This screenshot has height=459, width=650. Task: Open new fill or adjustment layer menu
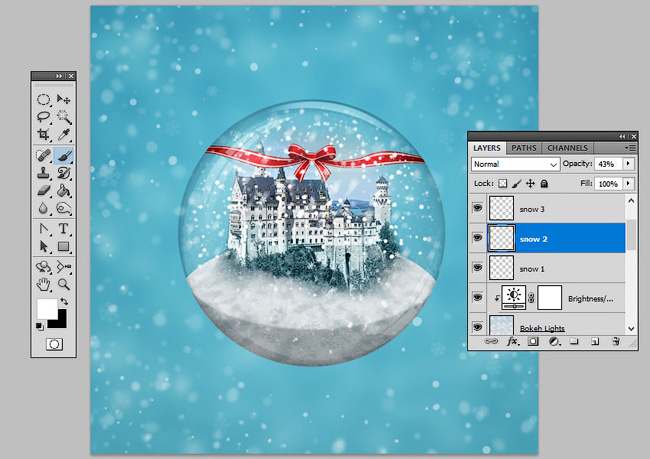pyautogui.click(x=555, y=342)
